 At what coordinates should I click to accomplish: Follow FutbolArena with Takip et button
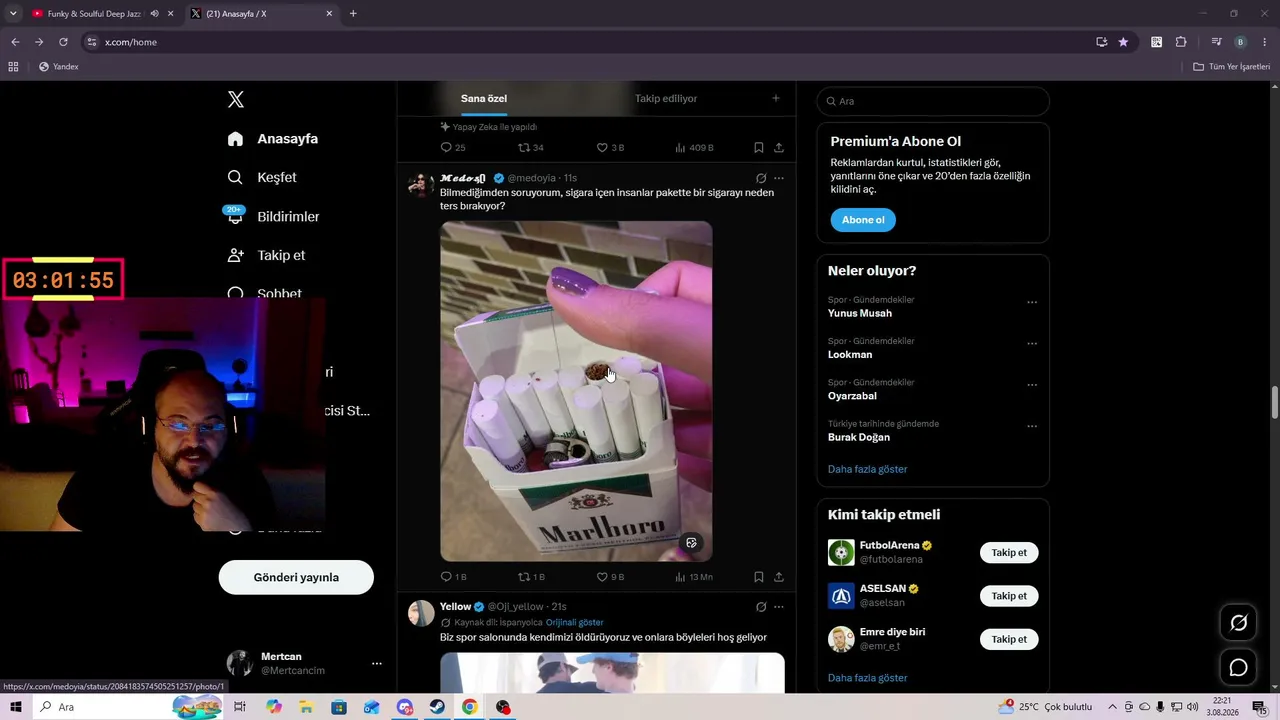[1009, 553]
